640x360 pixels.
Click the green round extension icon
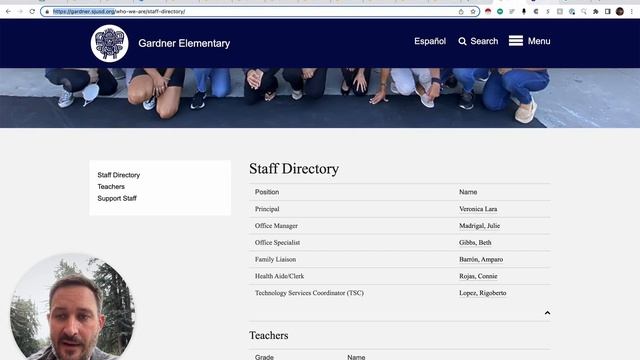(500, 11)
